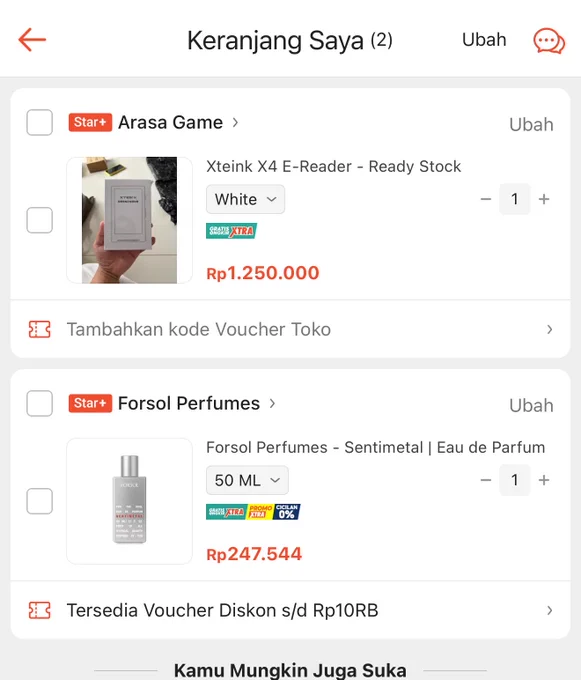The image size is (581, 680).
Task: Open the White color variant dropdown
Action: coord(245,199)
